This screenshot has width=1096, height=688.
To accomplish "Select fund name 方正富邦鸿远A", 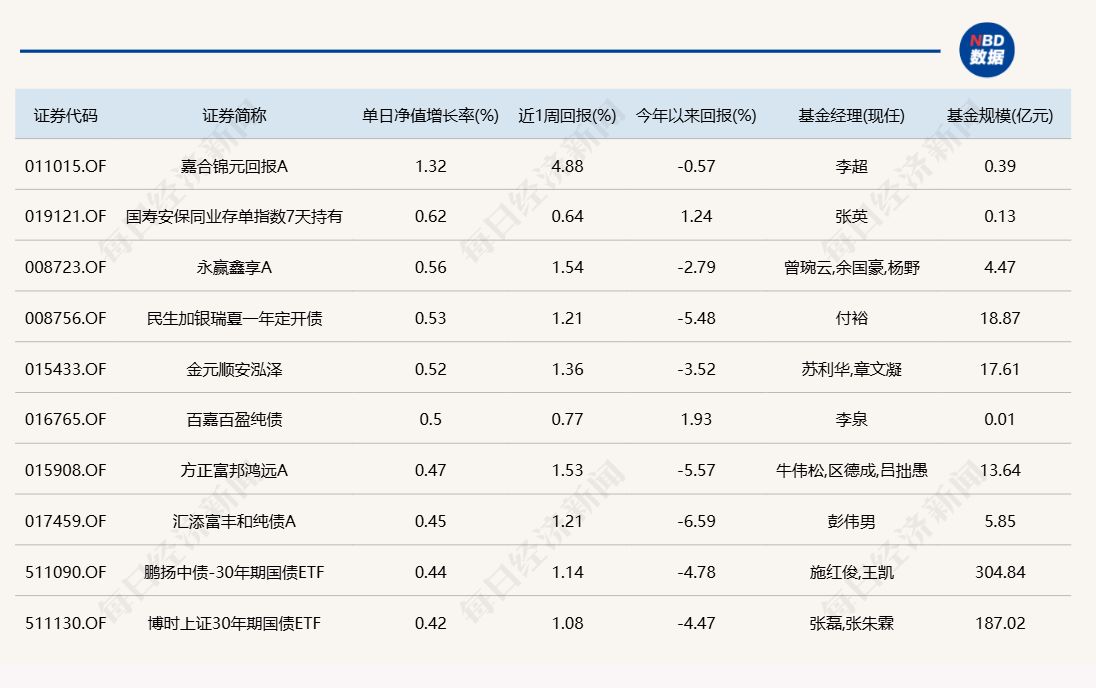I will pyautogui.click(x=234, y=471).
